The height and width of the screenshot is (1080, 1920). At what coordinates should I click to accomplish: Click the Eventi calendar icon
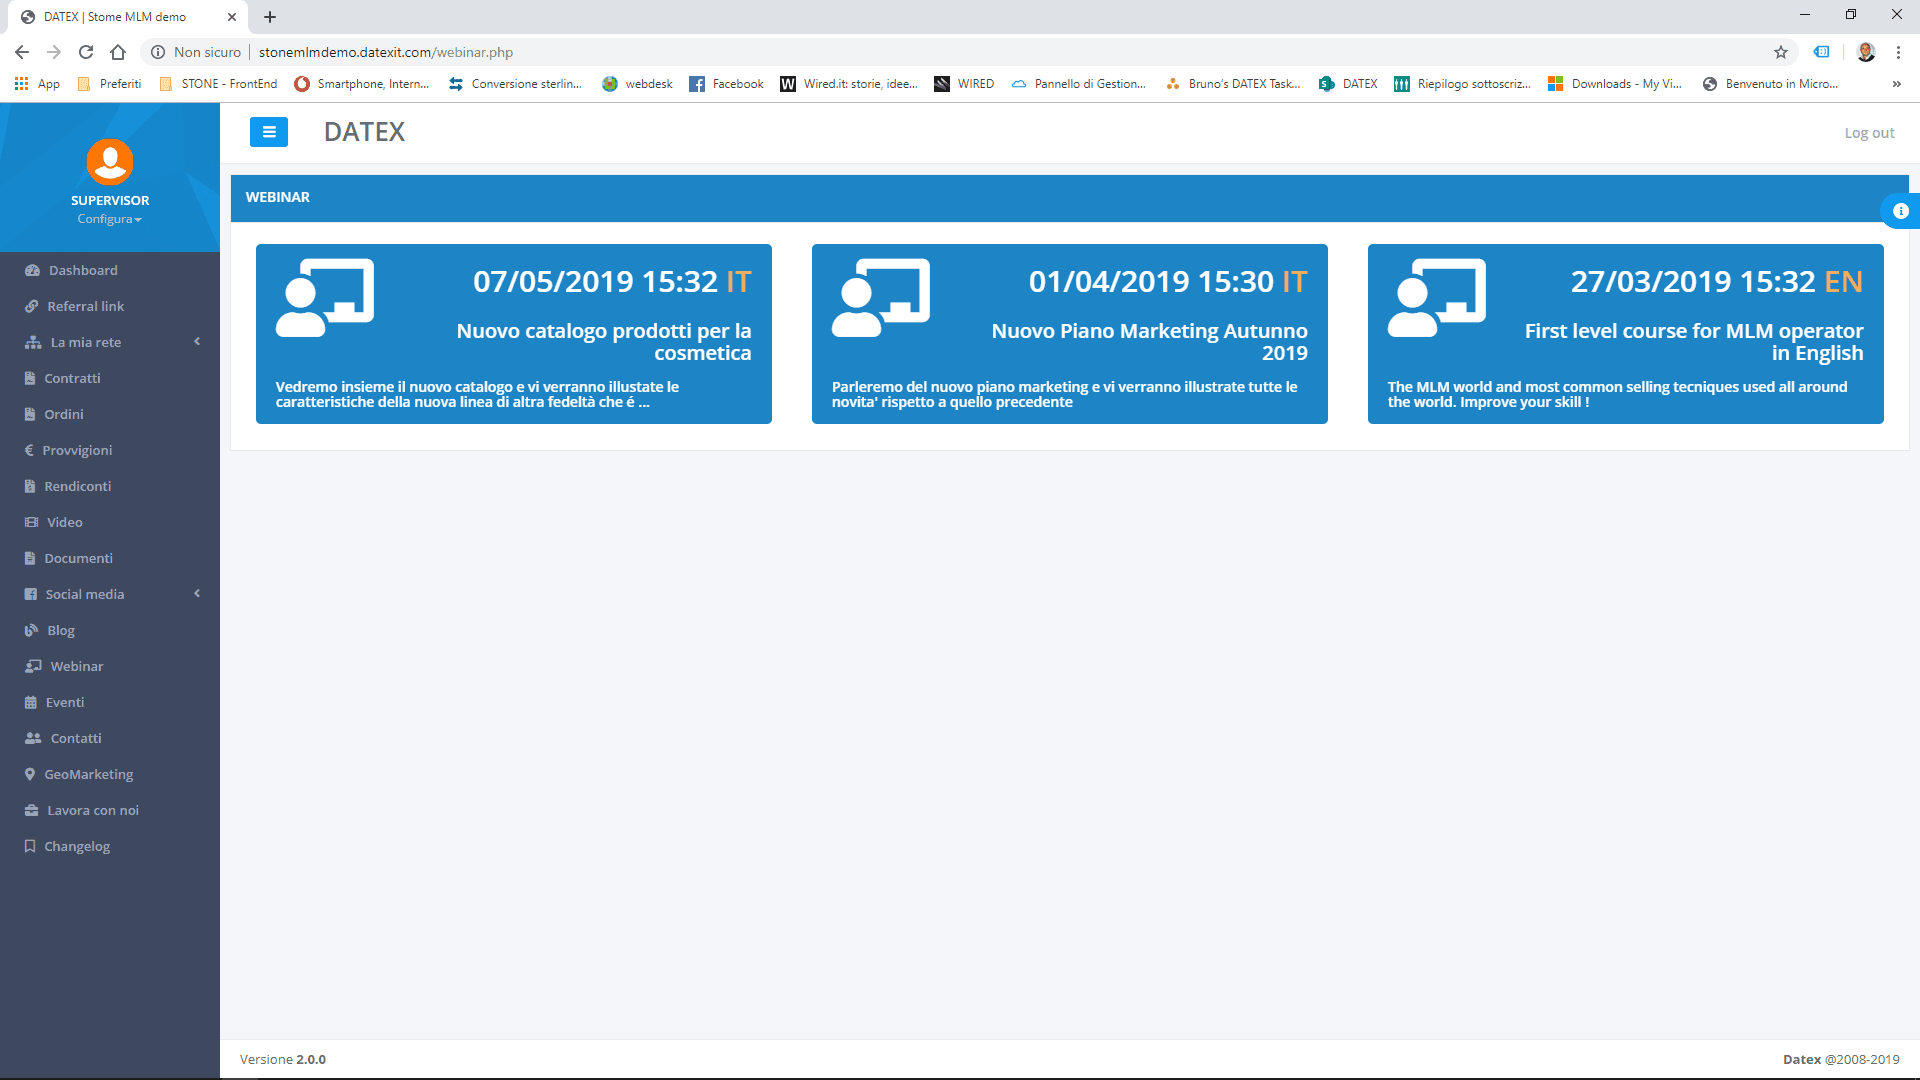(30, 702)
